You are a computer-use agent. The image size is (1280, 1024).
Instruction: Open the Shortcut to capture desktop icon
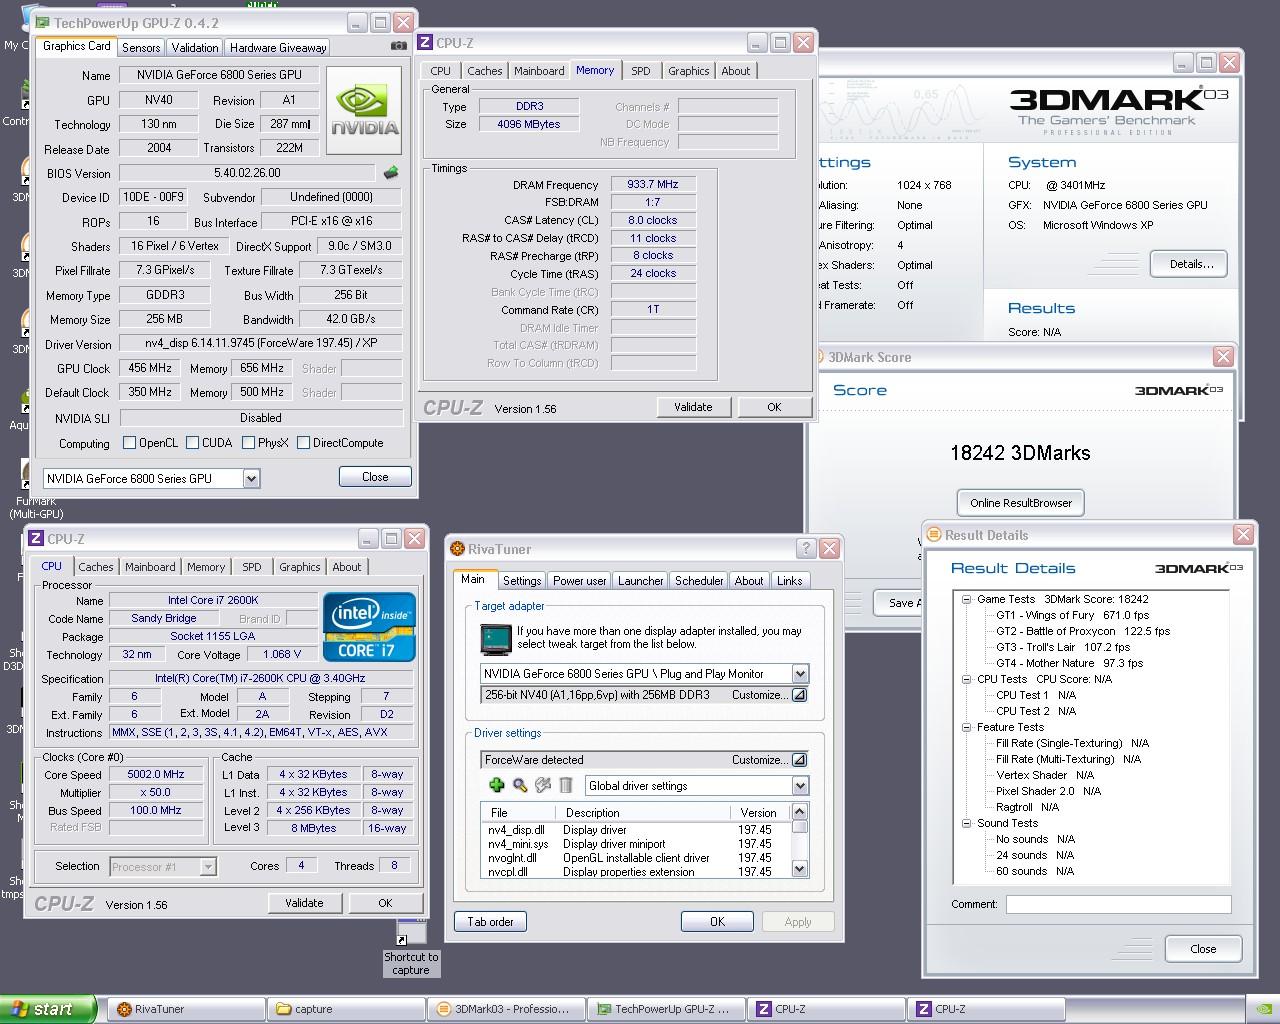pyautogui.click(x=410, y=947)
